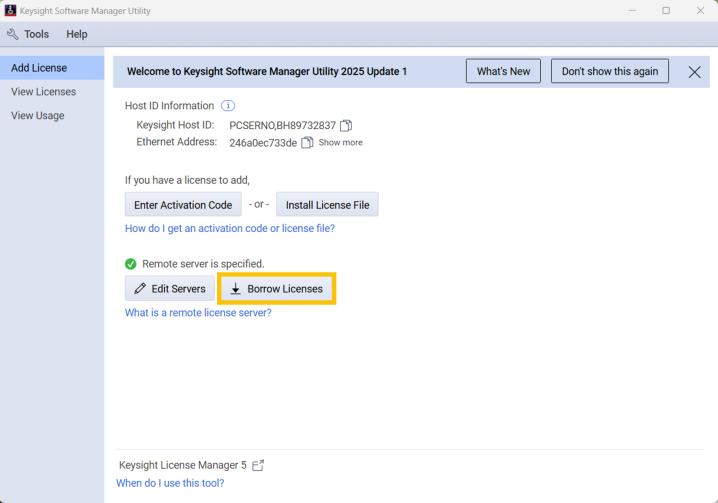Click the wrench icon next to Tools
The image size is (718, 503).
click(13, 34)
